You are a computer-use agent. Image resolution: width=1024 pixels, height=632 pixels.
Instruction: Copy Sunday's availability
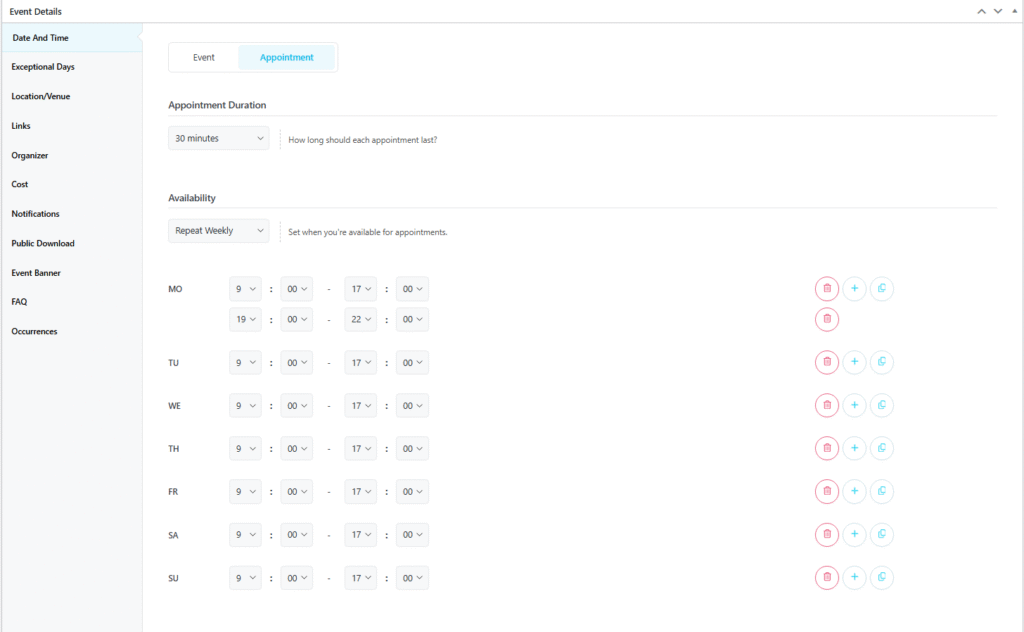[882, 578]
